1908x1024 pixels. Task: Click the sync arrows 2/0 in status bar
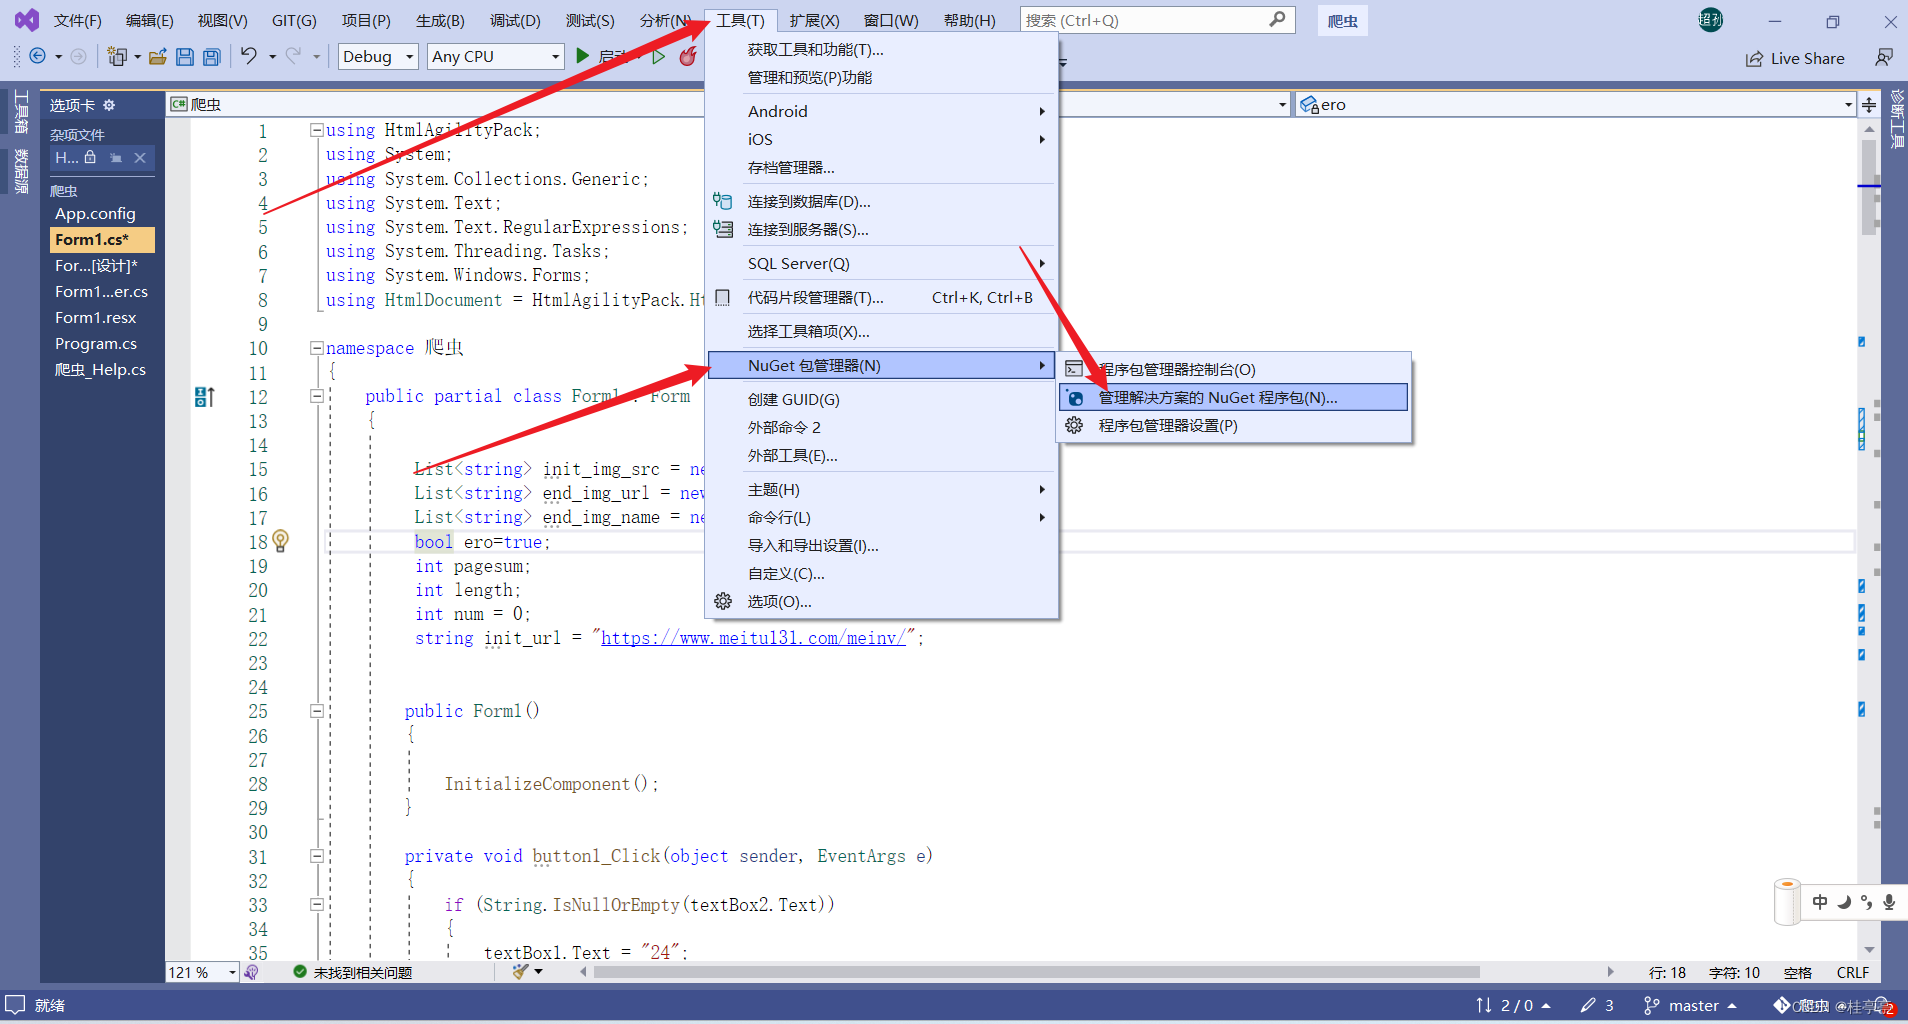pyautogui.click(x=1505, y=1005)
